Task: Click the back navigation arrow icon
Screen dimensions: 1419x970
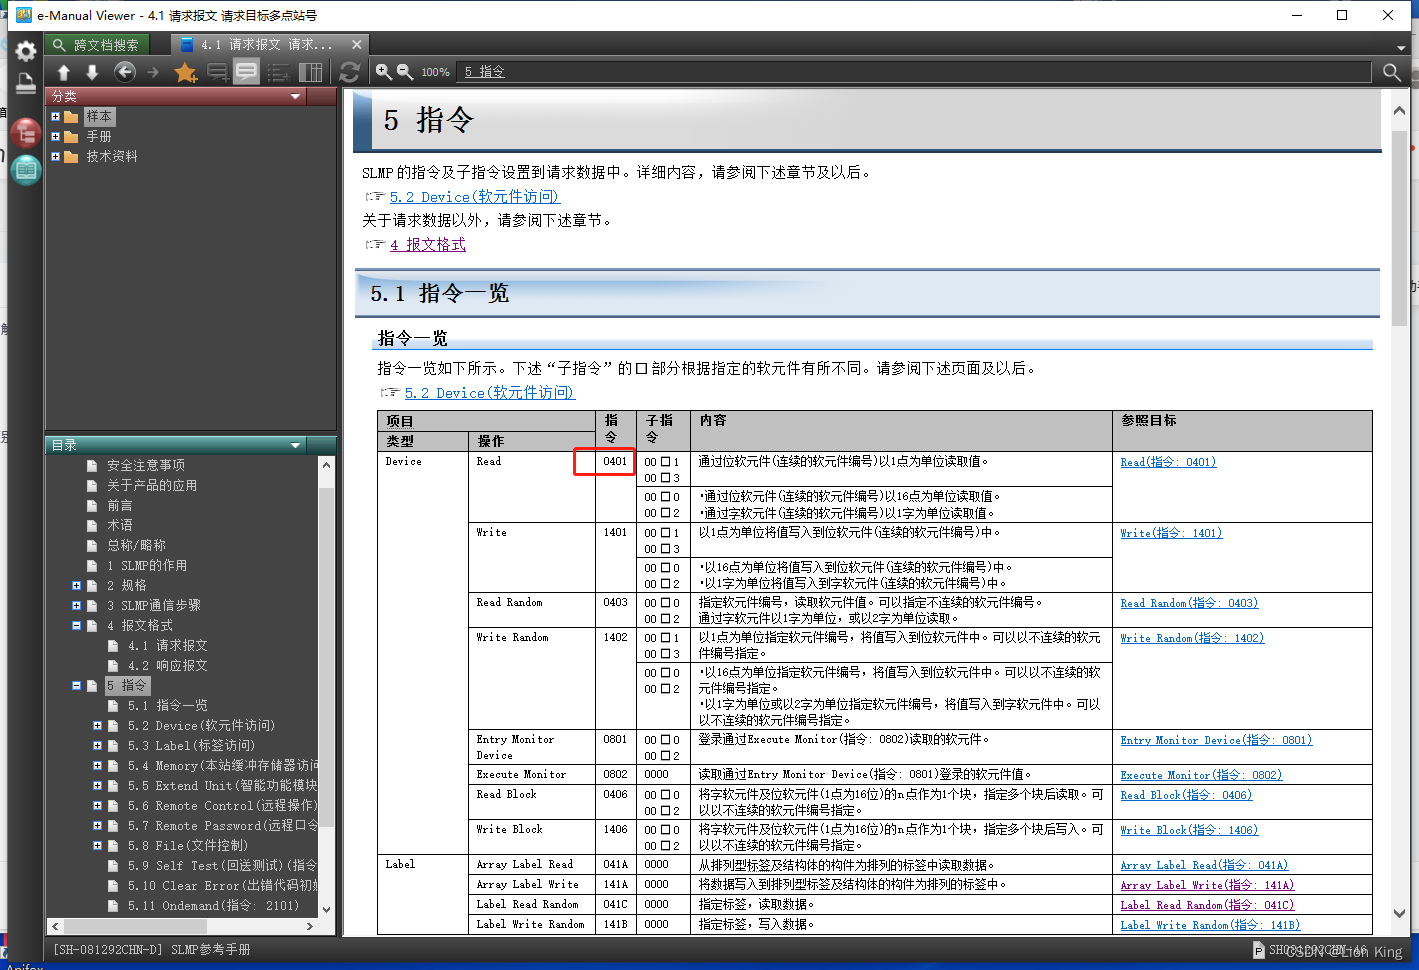Action: click(x=124, y=71)
